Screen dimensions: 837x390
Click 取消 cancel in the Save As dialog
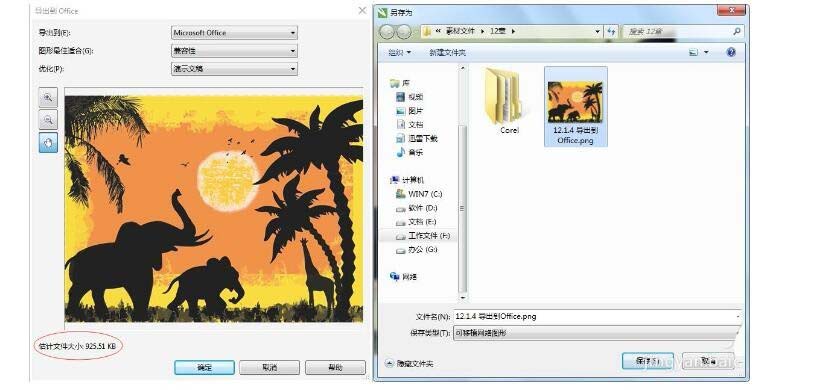point(708,361)
